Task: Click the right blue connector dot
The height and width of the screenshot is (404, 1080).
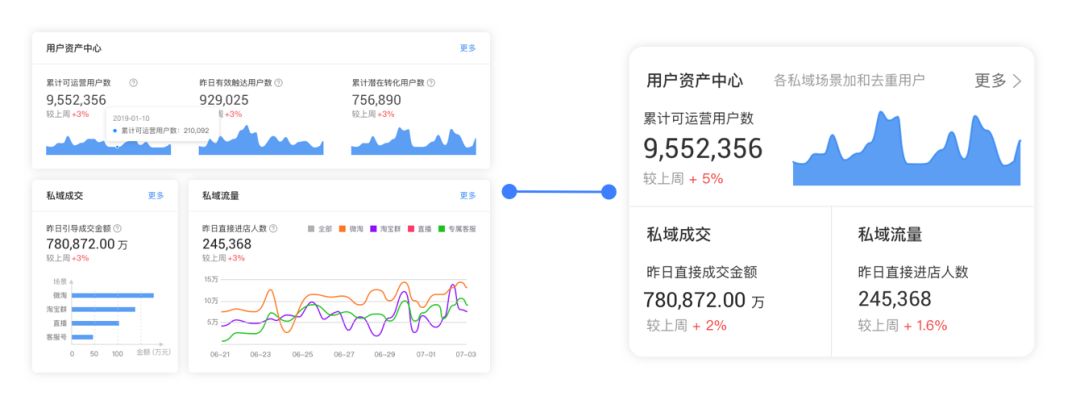Action: tap(609, 191)
